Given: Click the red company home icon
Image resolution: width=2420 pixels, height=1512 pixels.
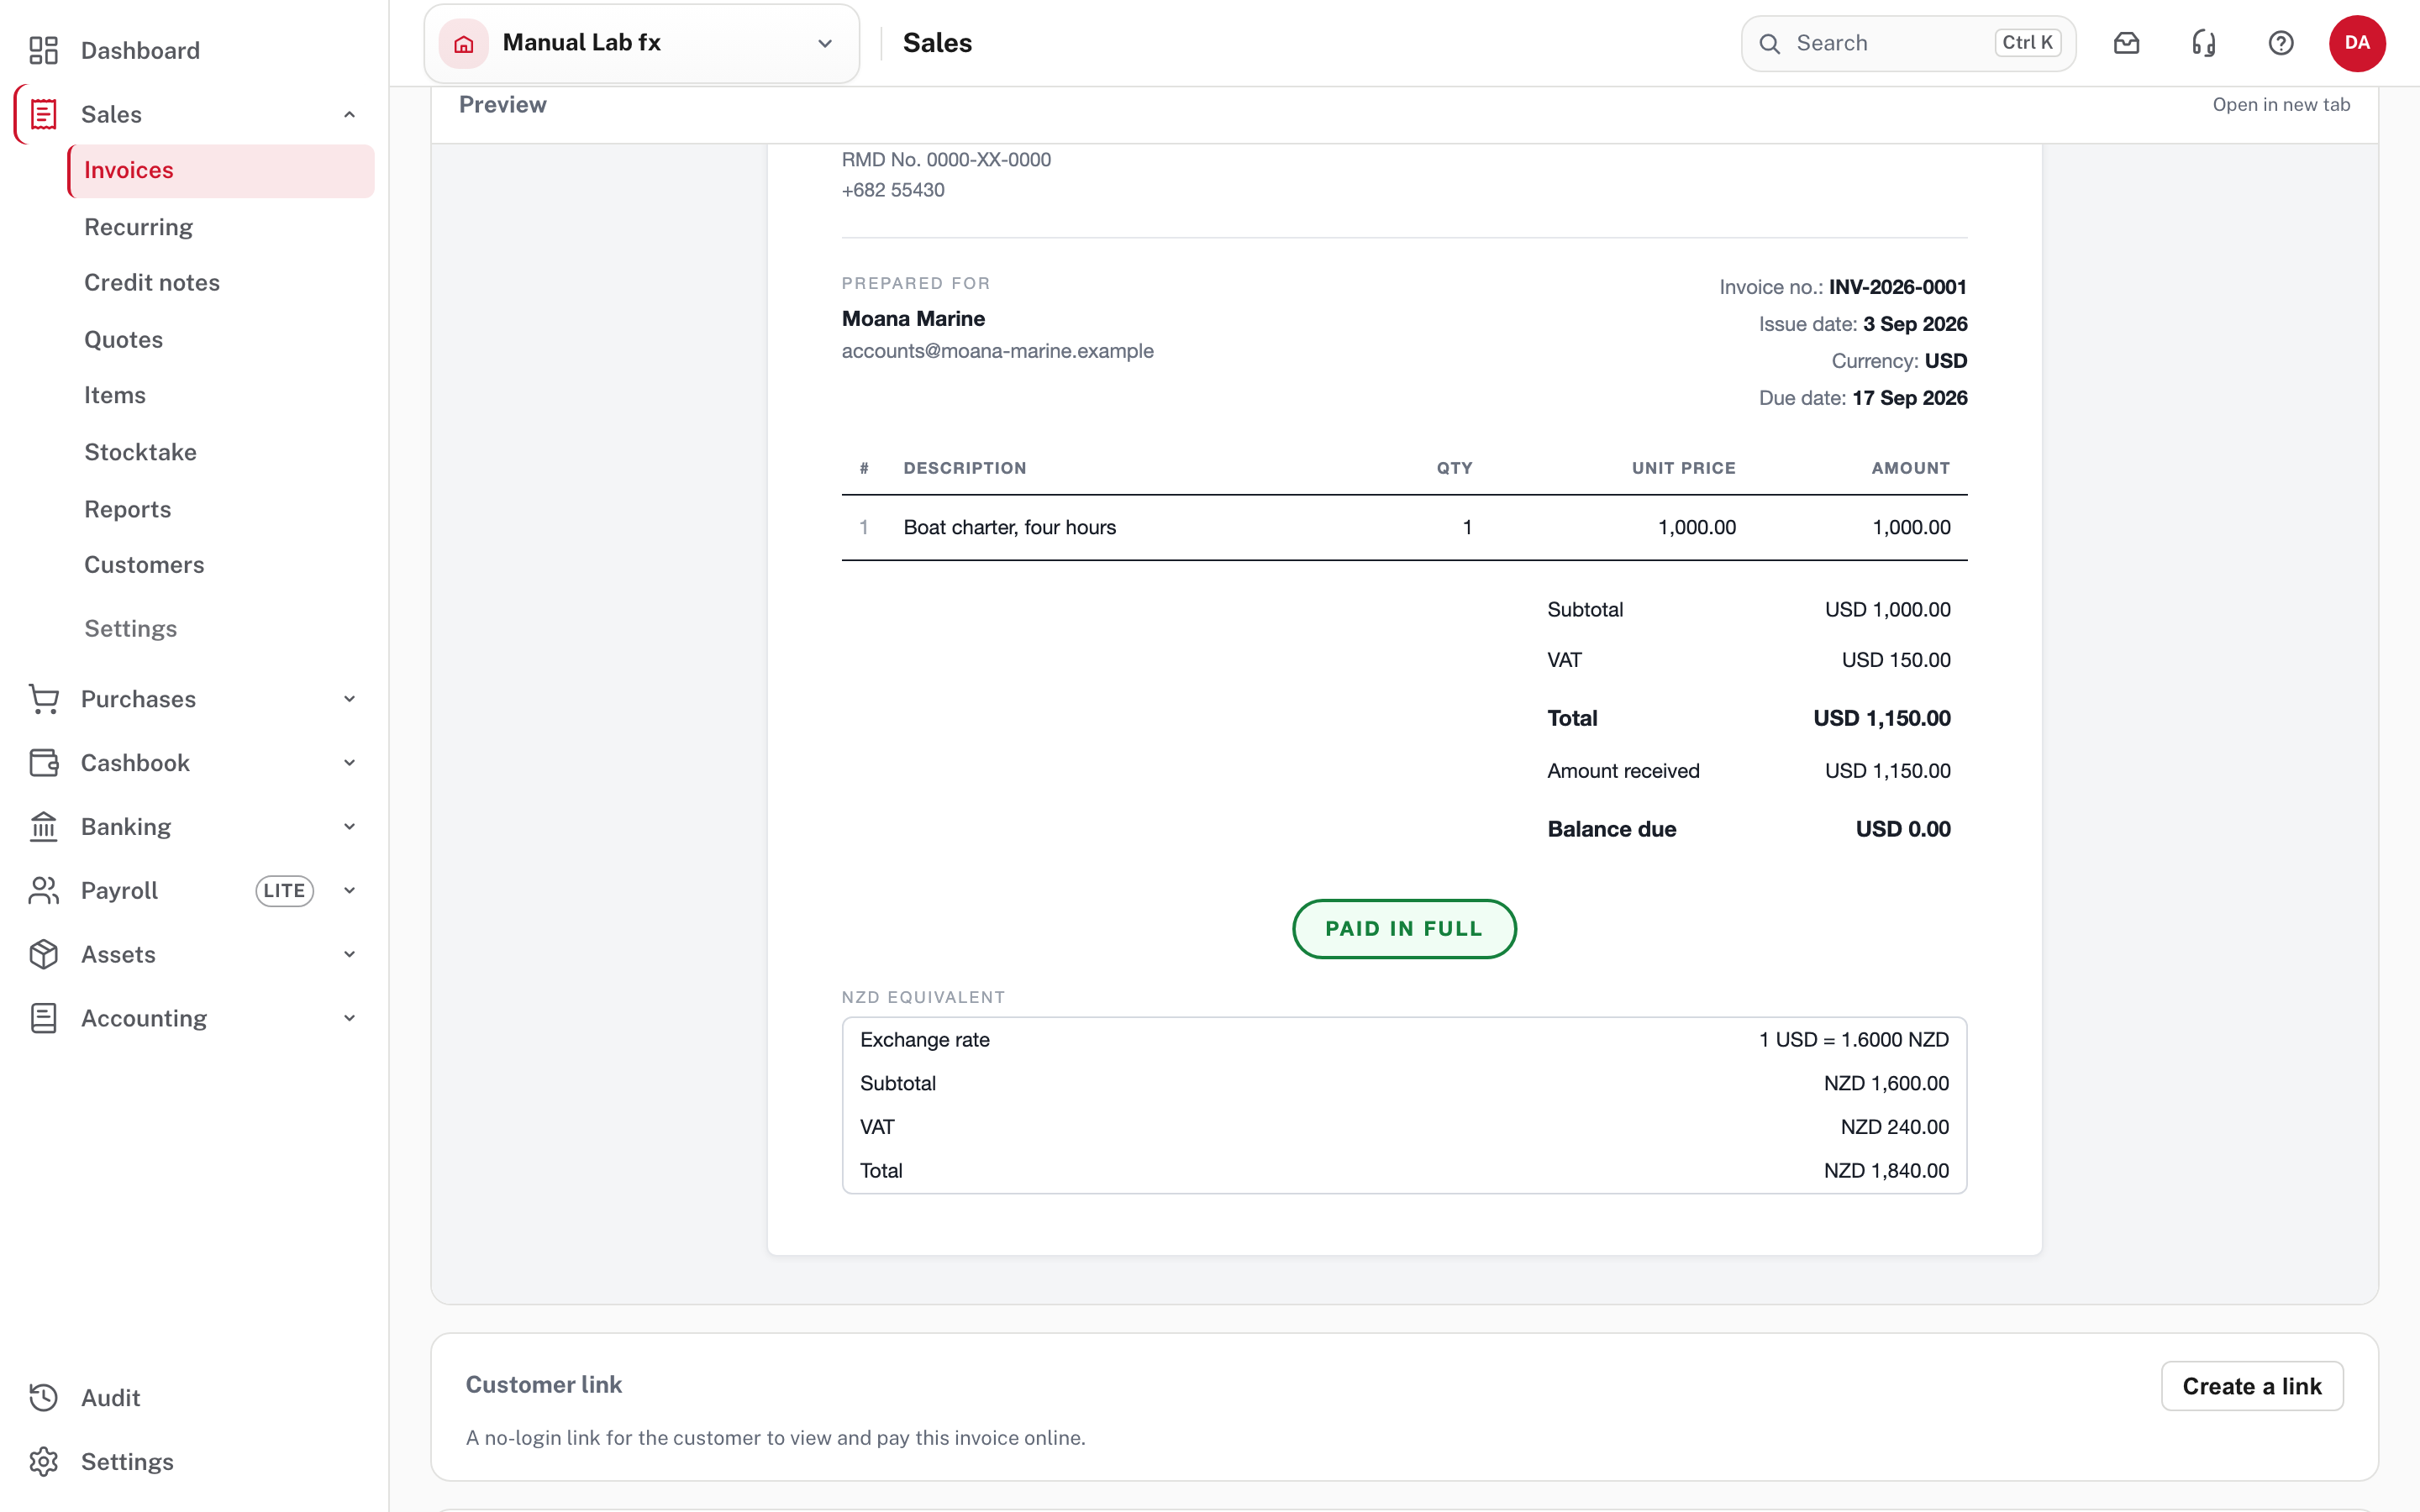Looking at the screenshot, I should [464, 44].
